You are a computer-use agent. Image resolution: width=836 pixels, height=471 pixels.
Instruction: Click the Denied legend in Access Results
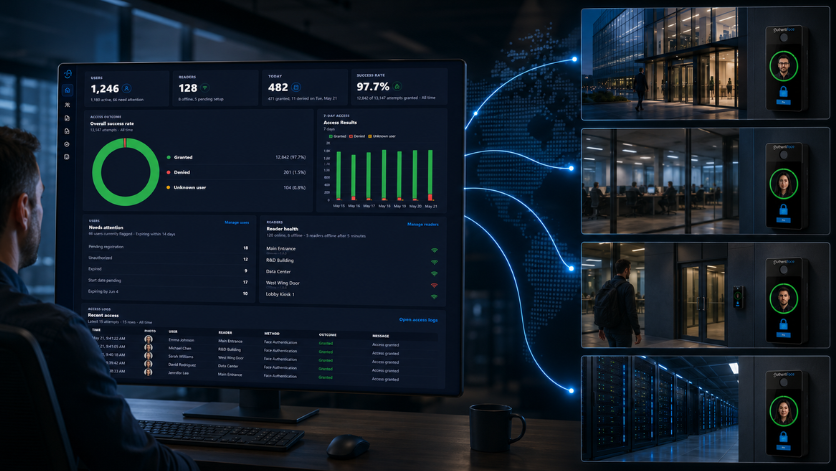pos(357,136)
